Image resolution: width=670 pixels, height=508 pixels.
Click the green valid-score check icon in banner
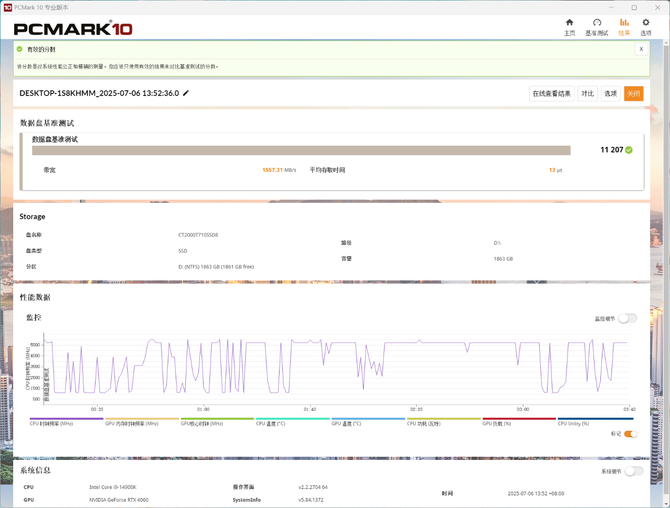[x=19, y=49]
